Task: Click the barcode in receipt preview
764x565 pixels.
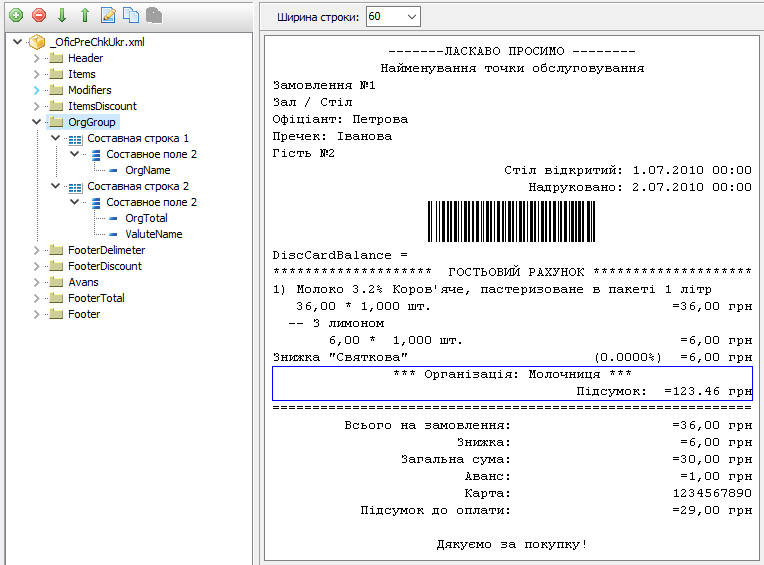Action: point(511,222)
